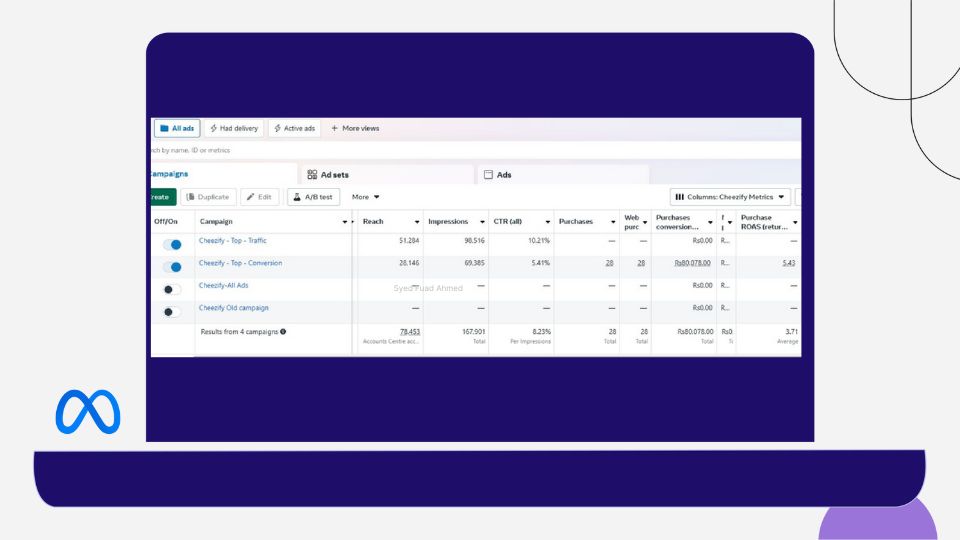Open the Columns: Cheezify Metrics dropdown

click(730, 197)
